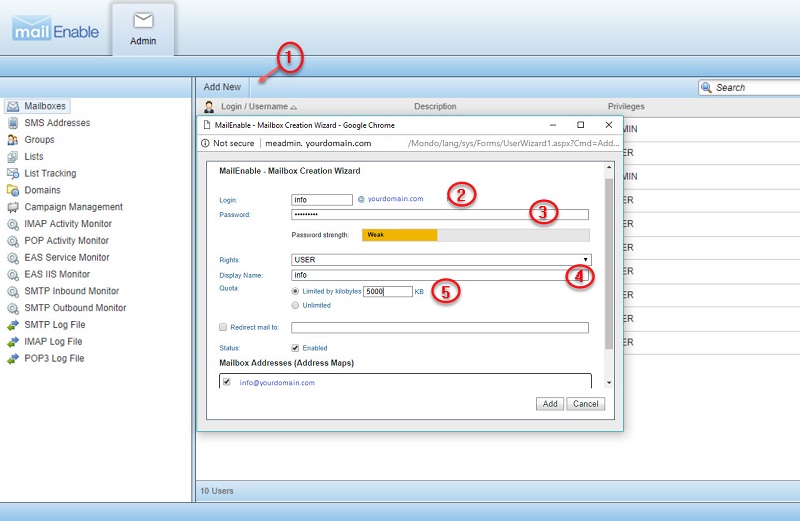Open the Admin tab

click(143, 29)
